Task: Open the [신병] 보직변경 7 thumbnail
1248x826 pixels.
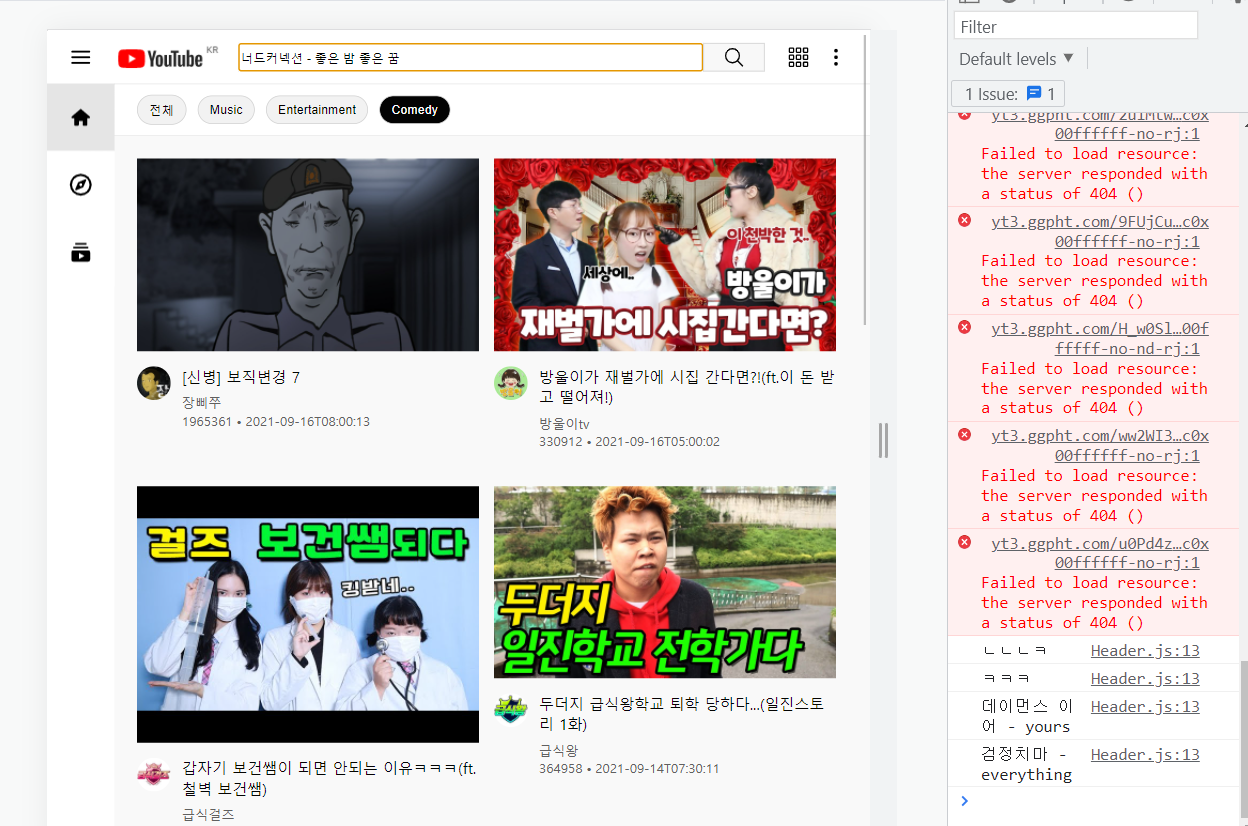Action: [308, 255]
